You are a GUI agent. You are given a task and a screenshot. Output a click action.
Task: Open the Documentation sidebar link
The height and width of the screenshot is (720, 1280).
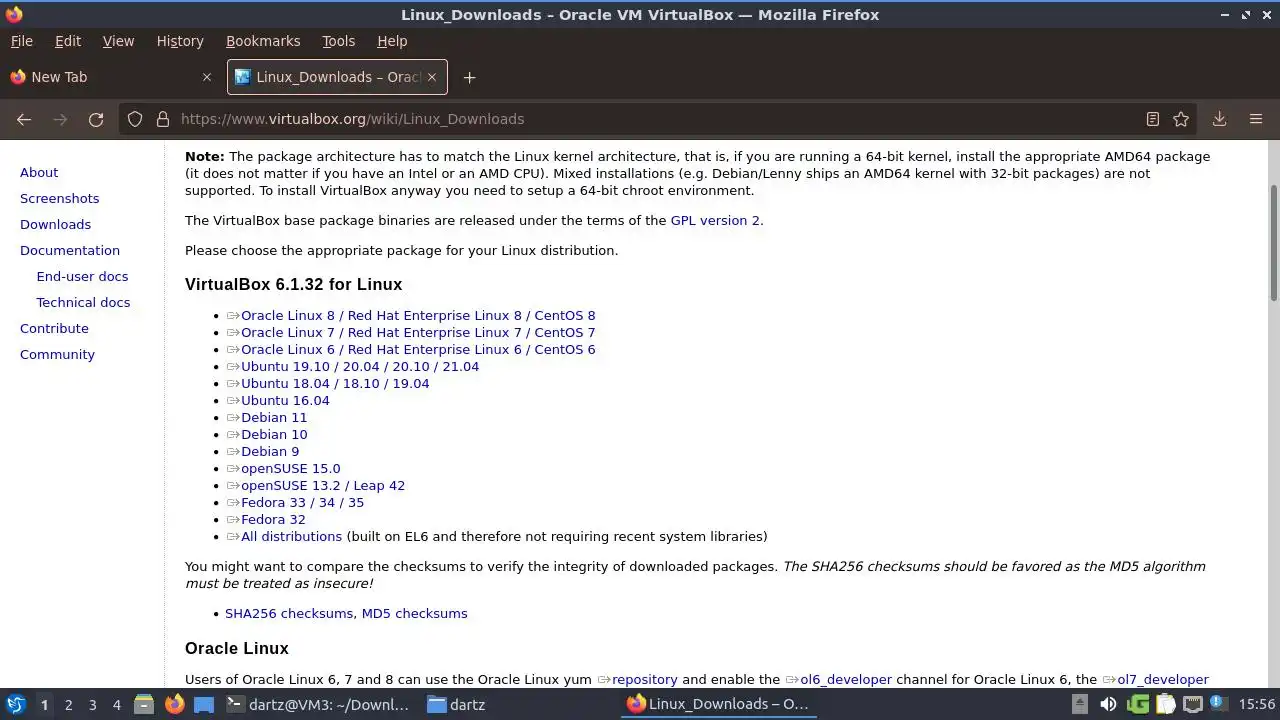[x=70, y=250]
